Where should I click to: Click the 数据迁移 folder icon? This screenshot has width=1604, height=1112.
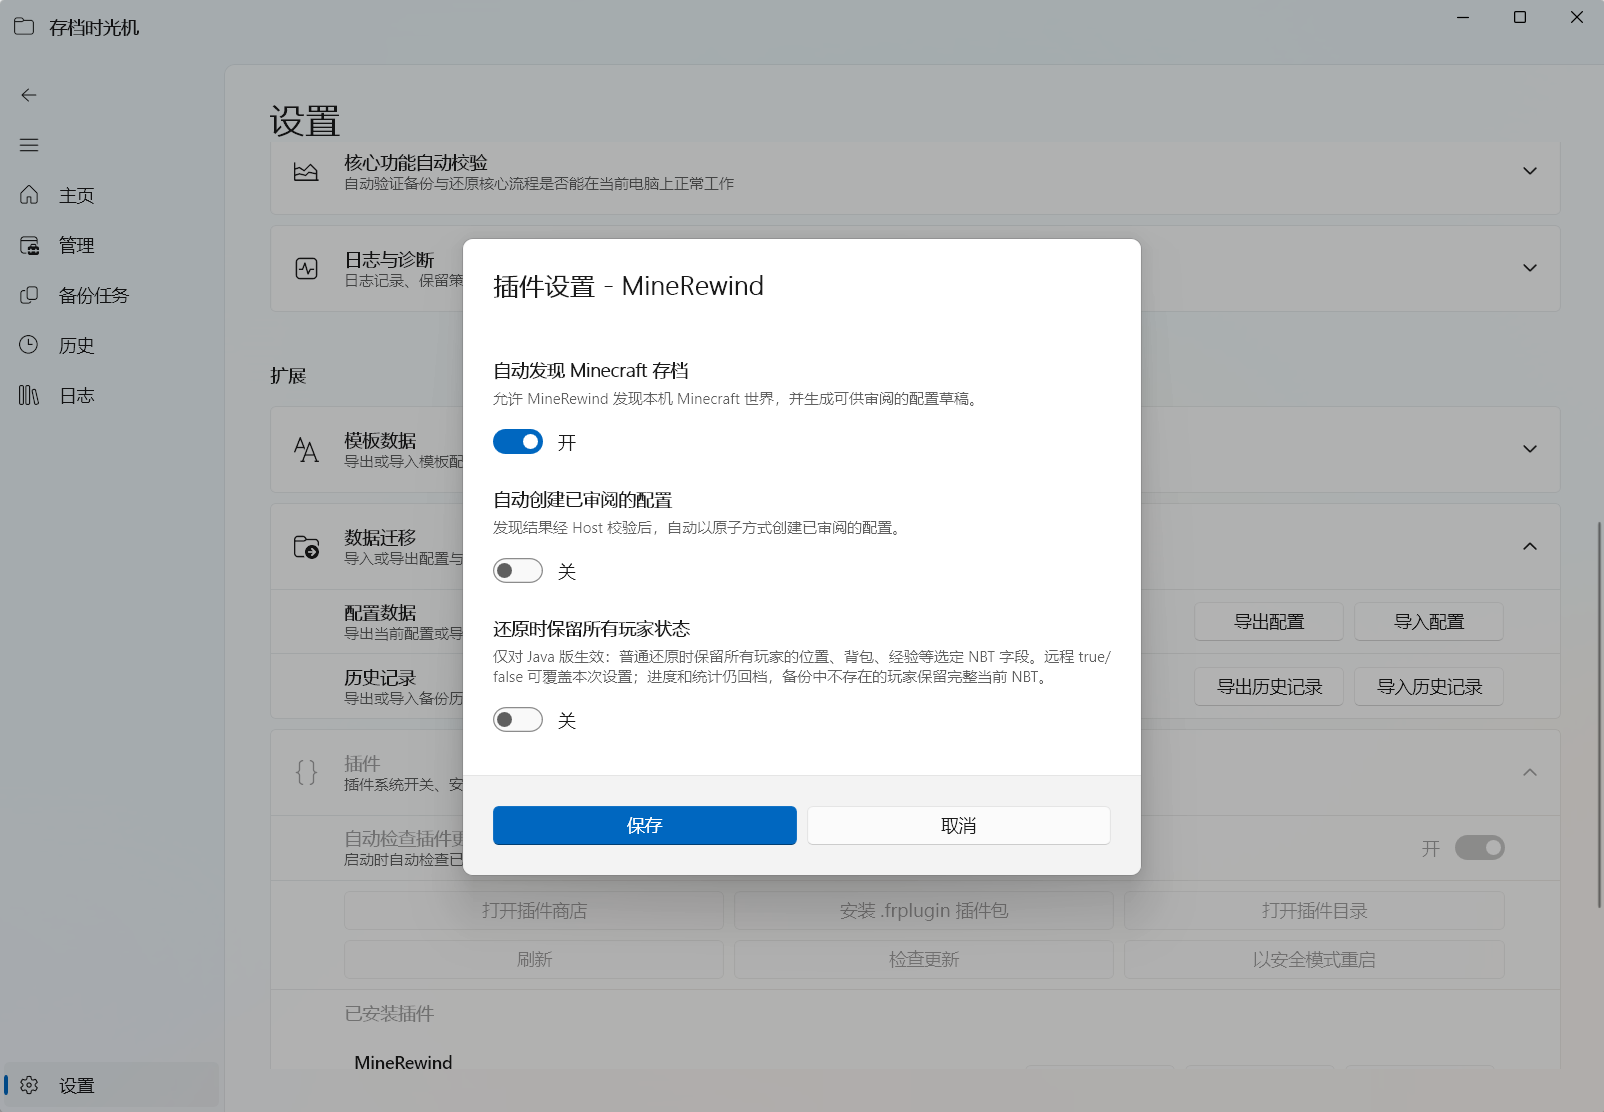(306, 547)
